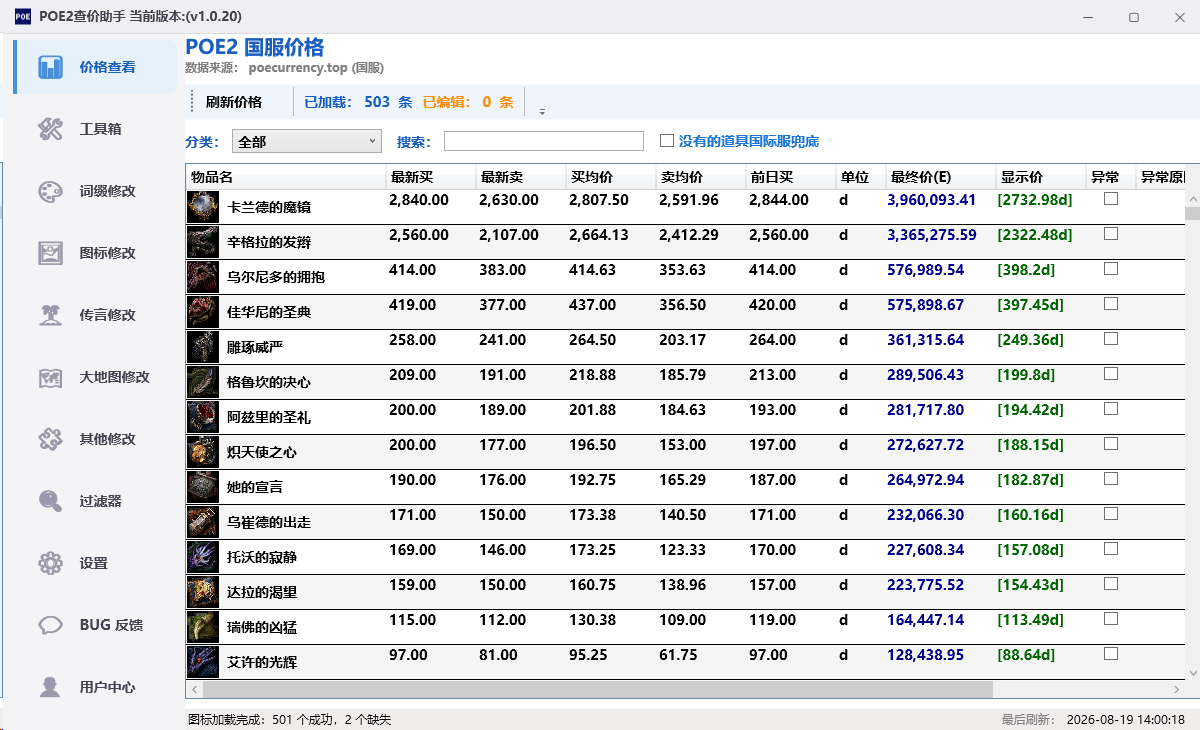Click the 艾许的光辉 item icon

pos(203,662)
